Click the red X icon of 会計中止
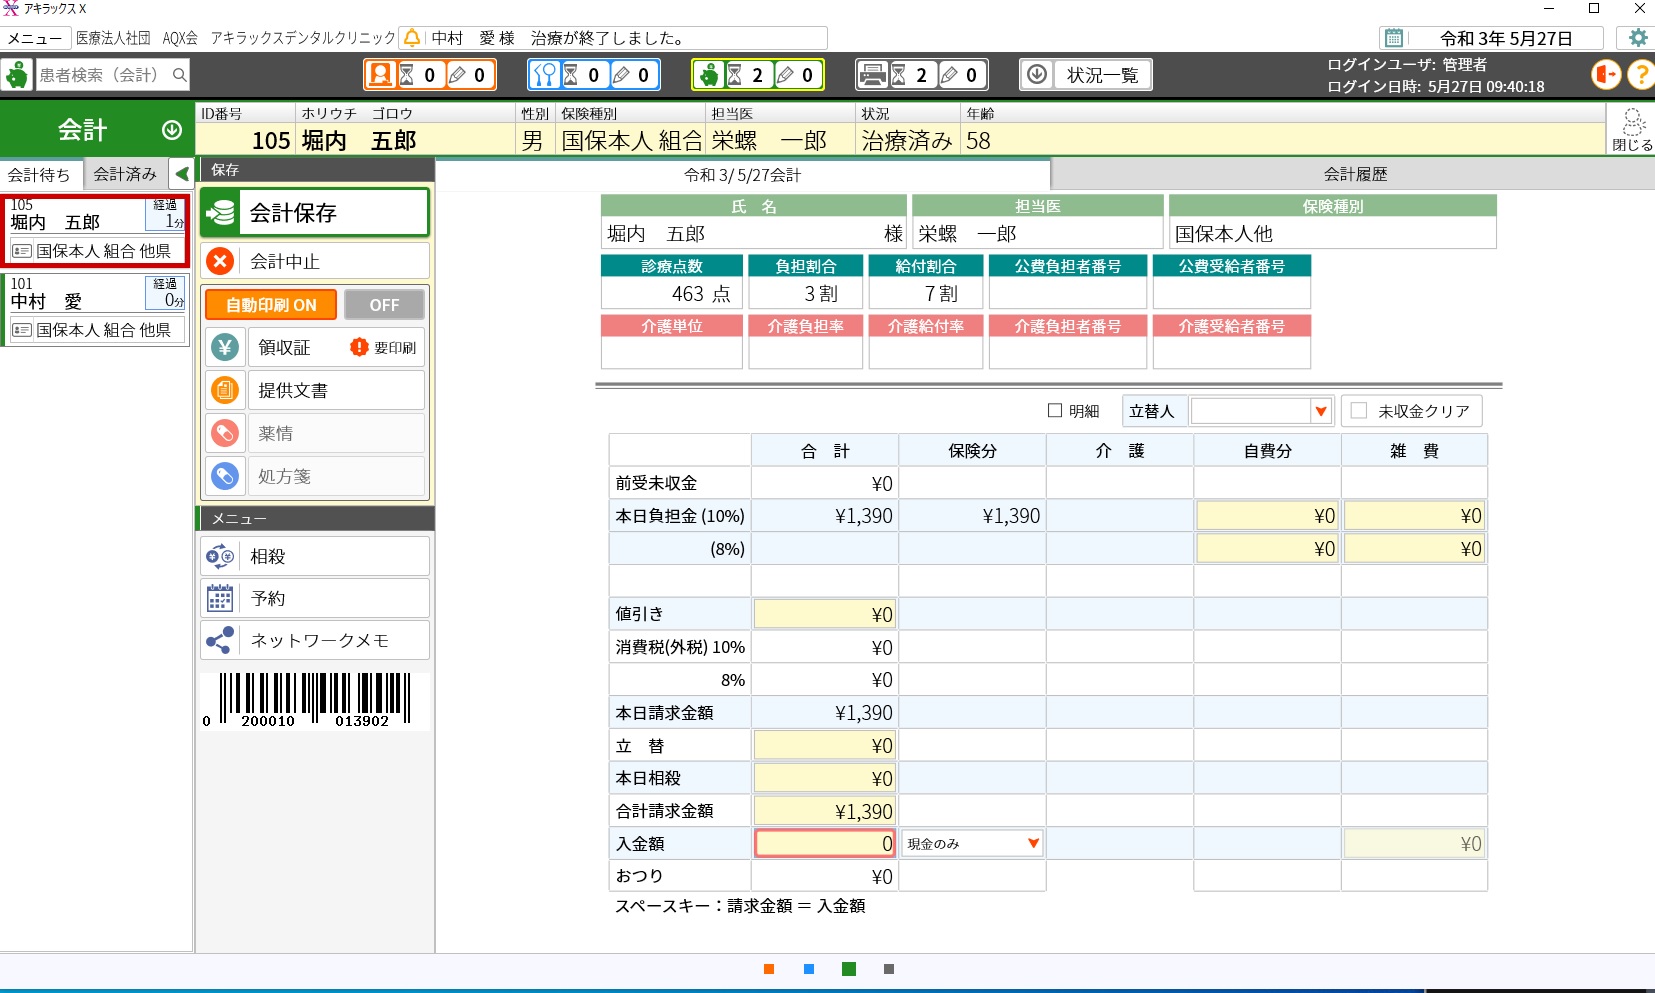The image size is (1655, 993). click(x=220, y=261)
